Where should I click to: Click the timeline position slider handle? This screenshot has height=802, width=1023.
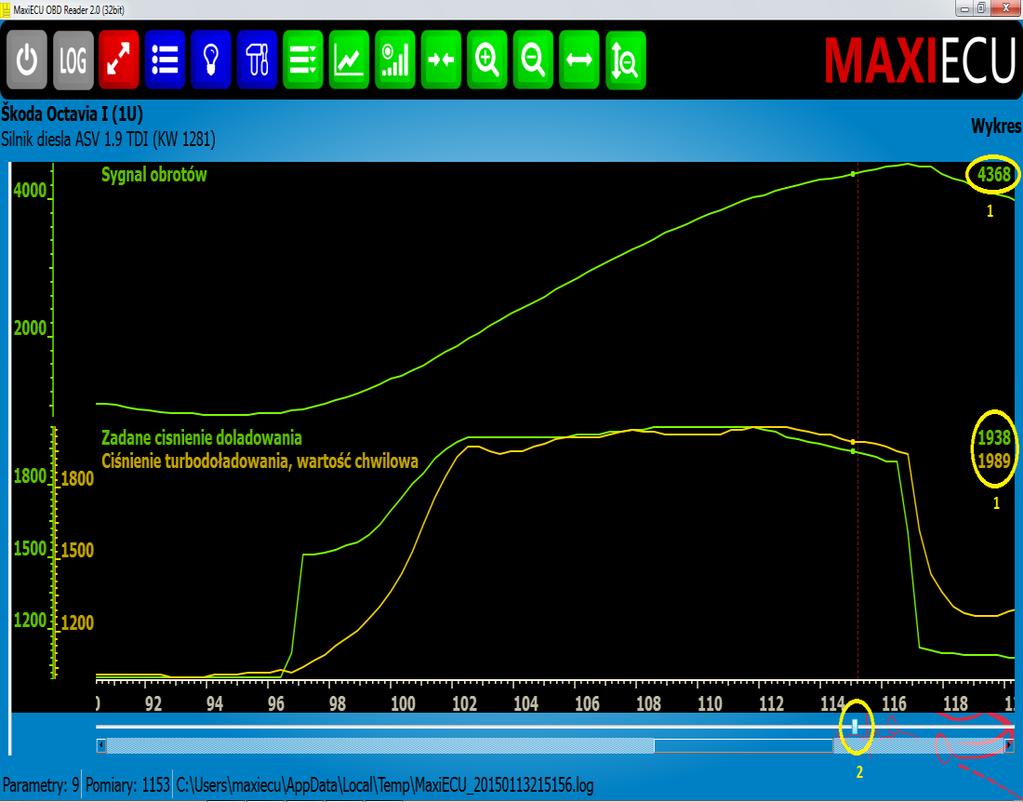pyautogui.click(x=855, y=726)
